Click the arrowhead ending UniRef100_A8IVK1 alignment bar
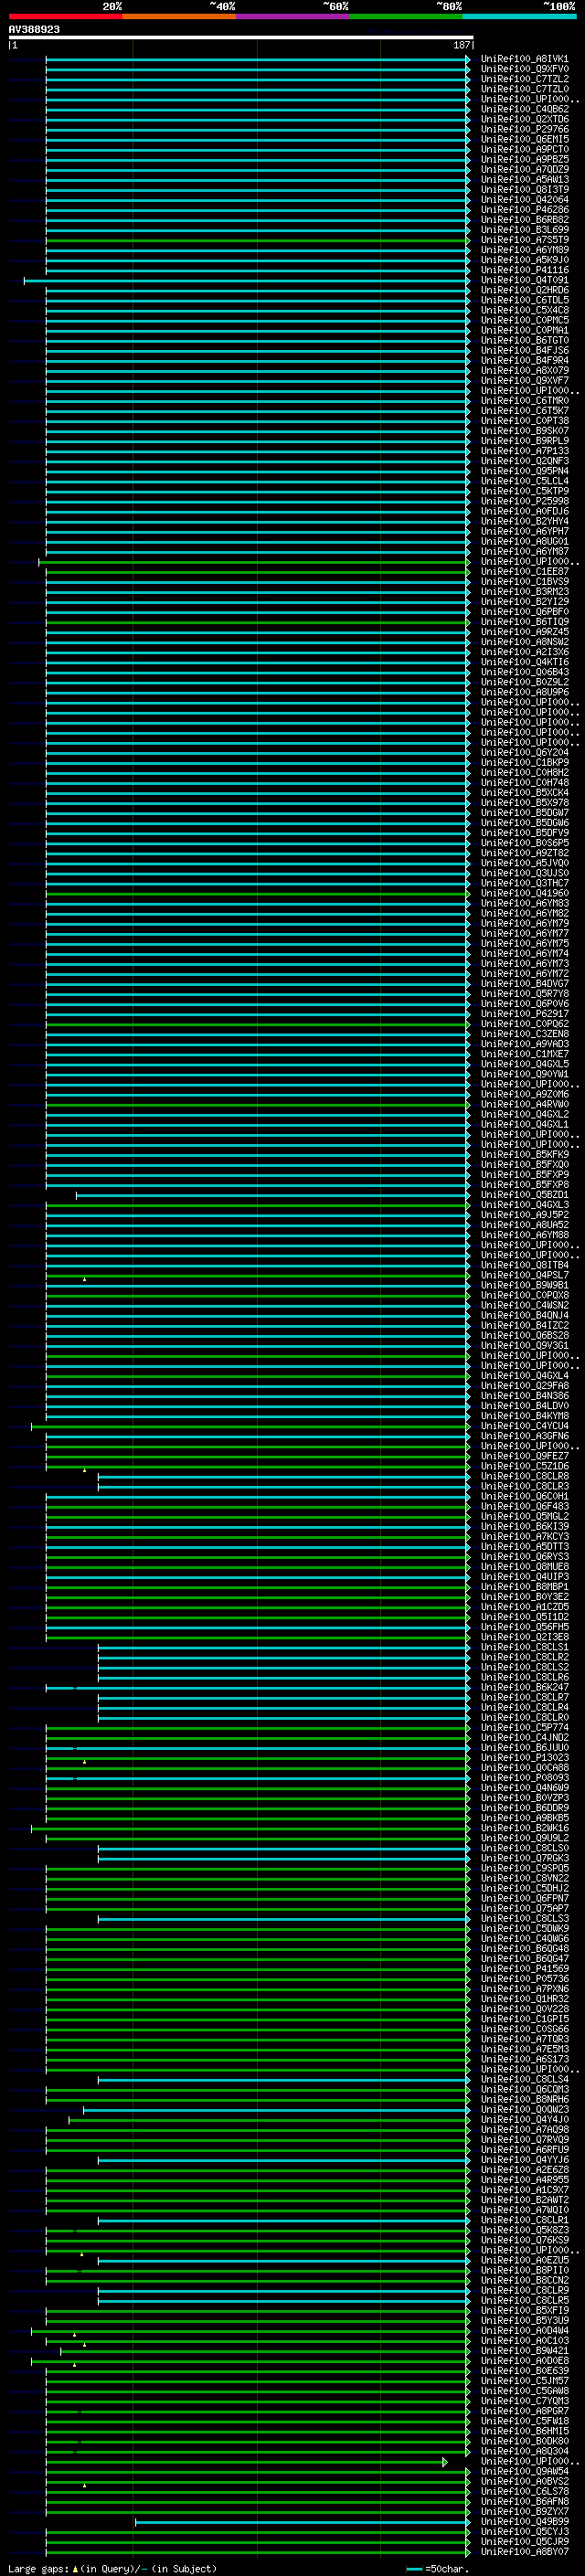This screenshot has width=585, height=2576. coord(468,59)
